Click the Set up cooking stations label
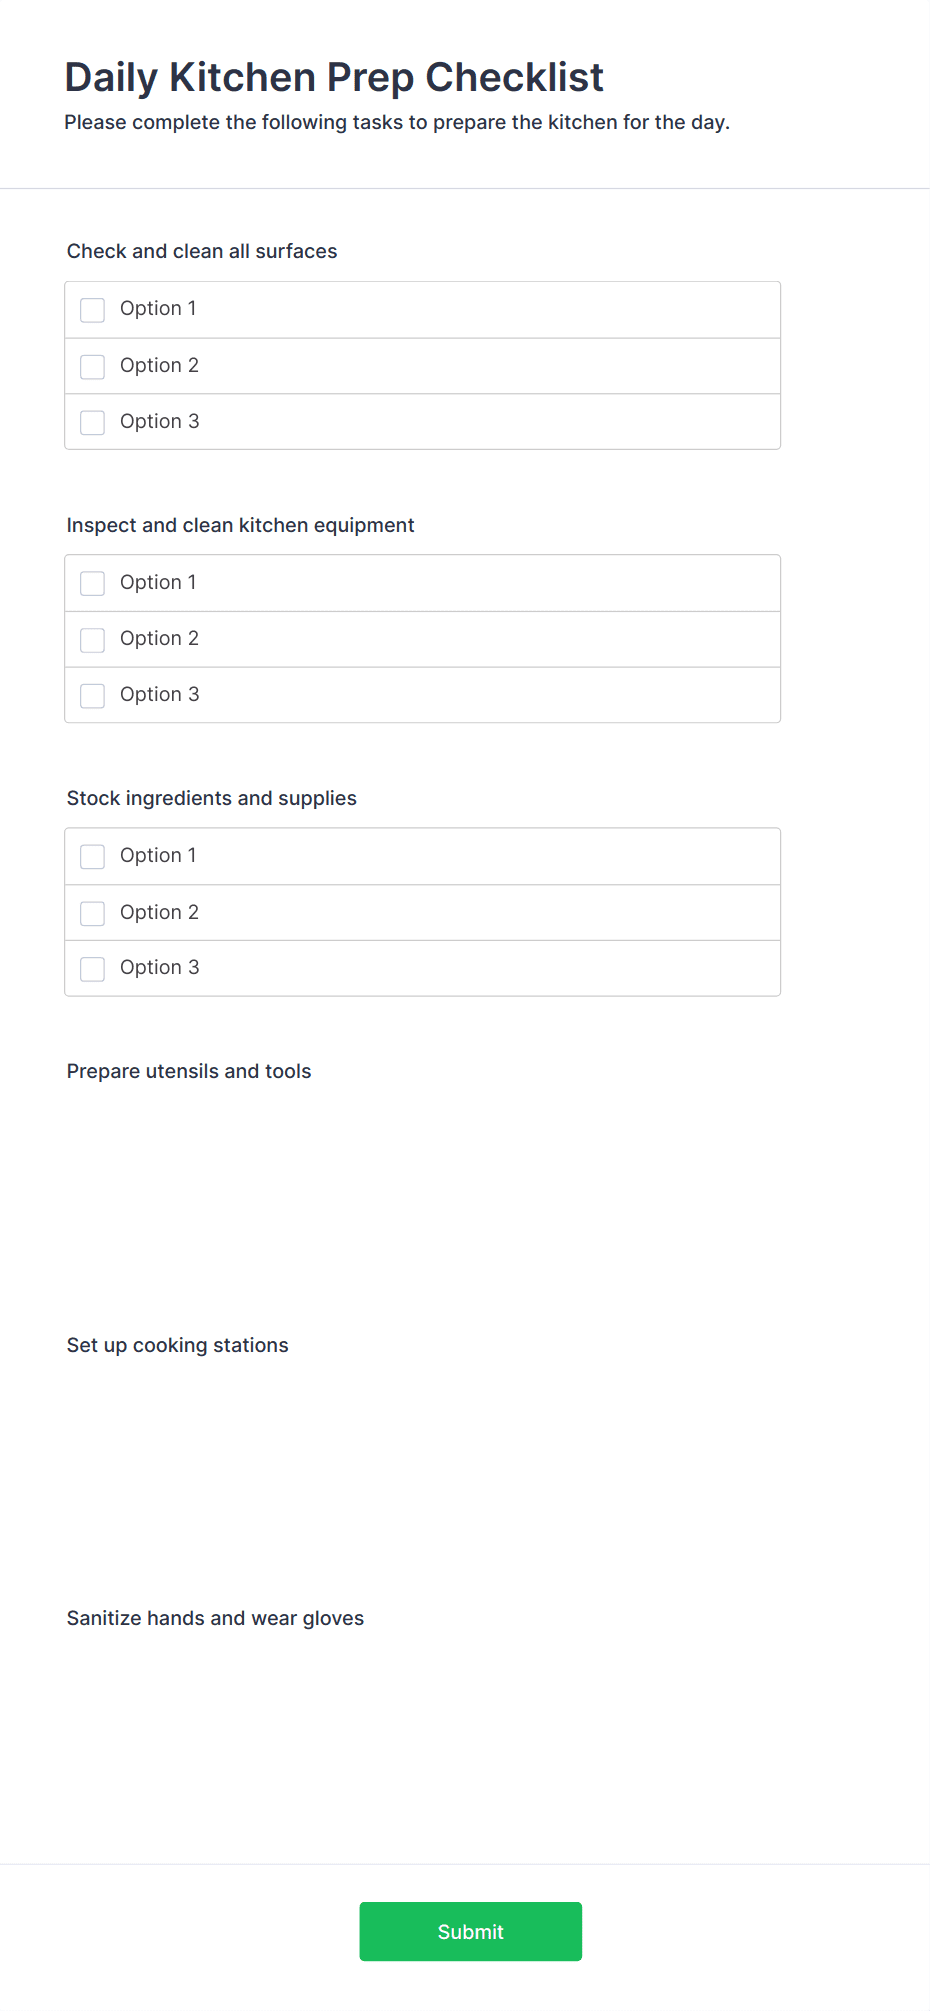This screenshot has height=2011, width=930. point(177,1345)
